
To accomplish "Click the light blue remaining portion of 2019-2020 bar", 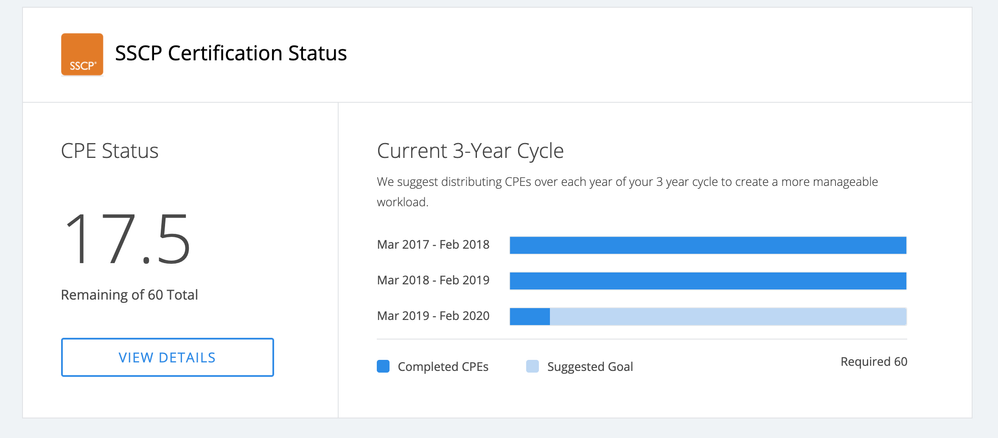I will pos(728,317).
